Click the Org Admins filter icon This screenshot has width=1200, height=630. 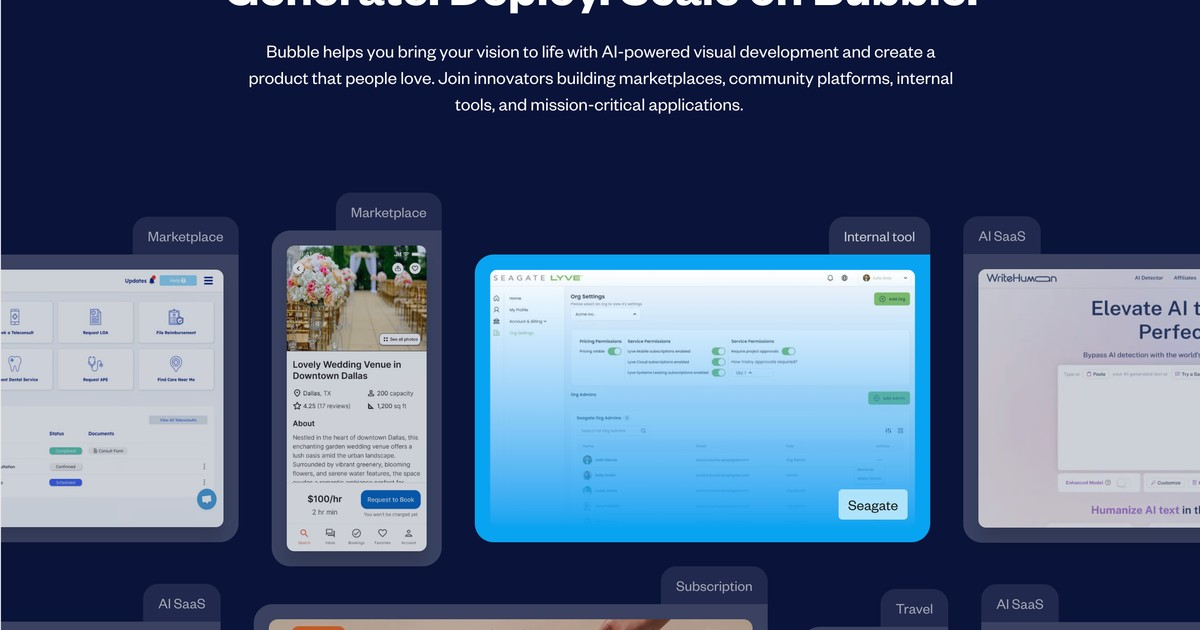point(888,430)
